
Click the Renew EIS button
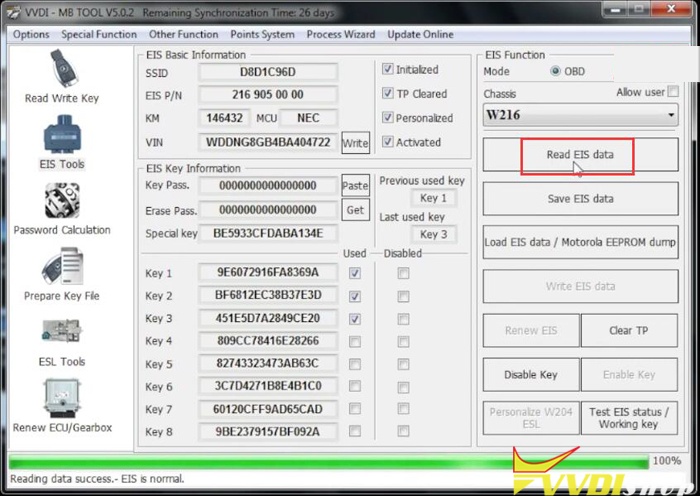click(x=531, y=330)
